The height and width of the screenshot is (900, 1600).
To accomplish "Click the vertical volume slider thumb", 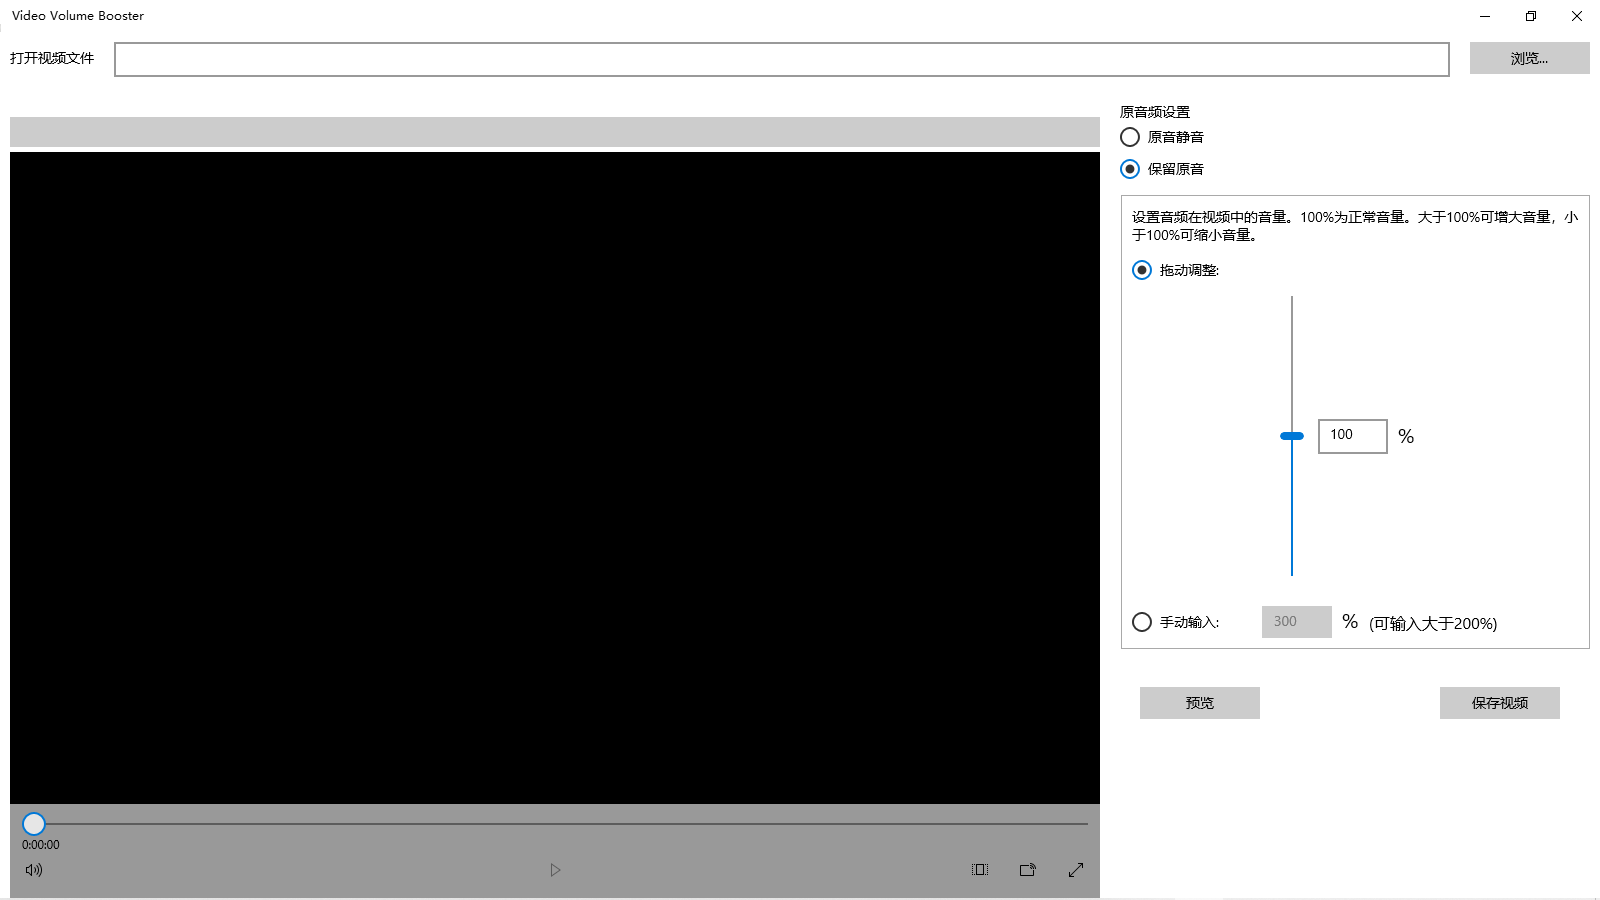I will (x=1292, y=436).
